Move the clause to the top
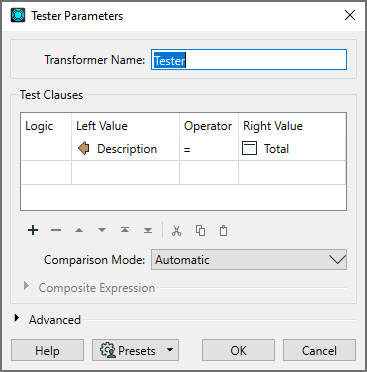Image resolution: width=367 pixels, height=372 pixels. (125, 230)
